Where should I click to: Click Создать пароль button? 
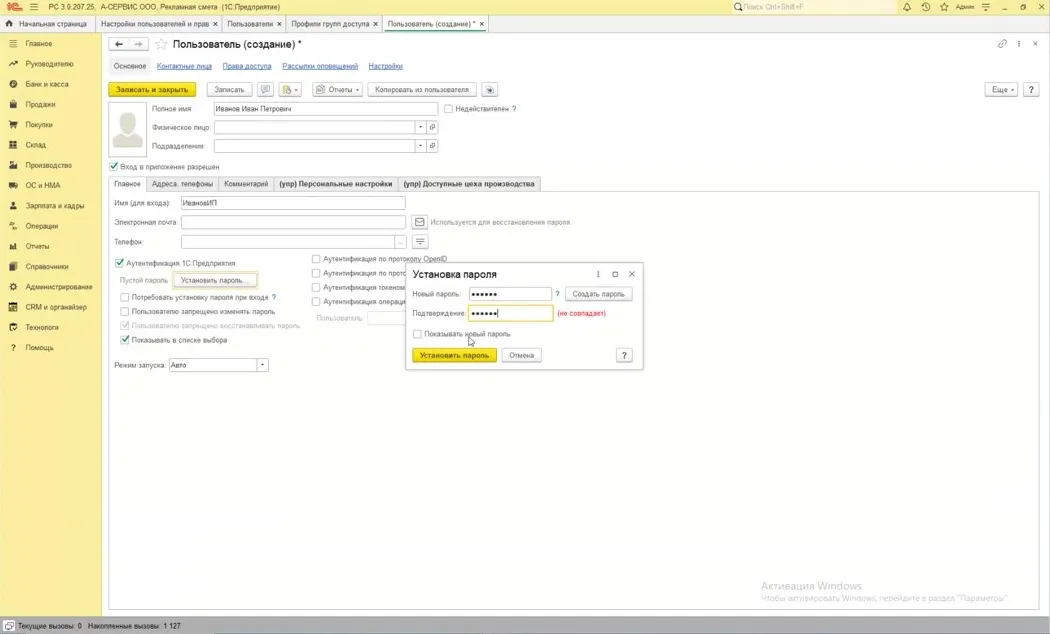coord(598,294)
